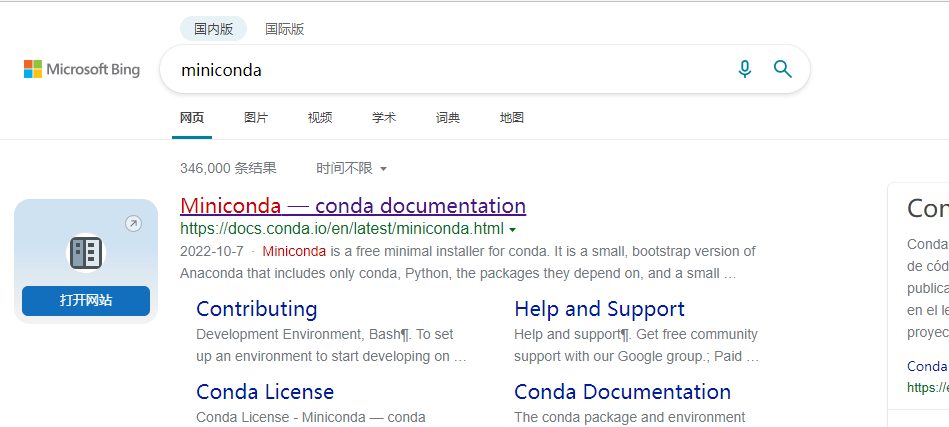
Task: Click the external link arrow on site card
Action: click(x=133, y=224)
